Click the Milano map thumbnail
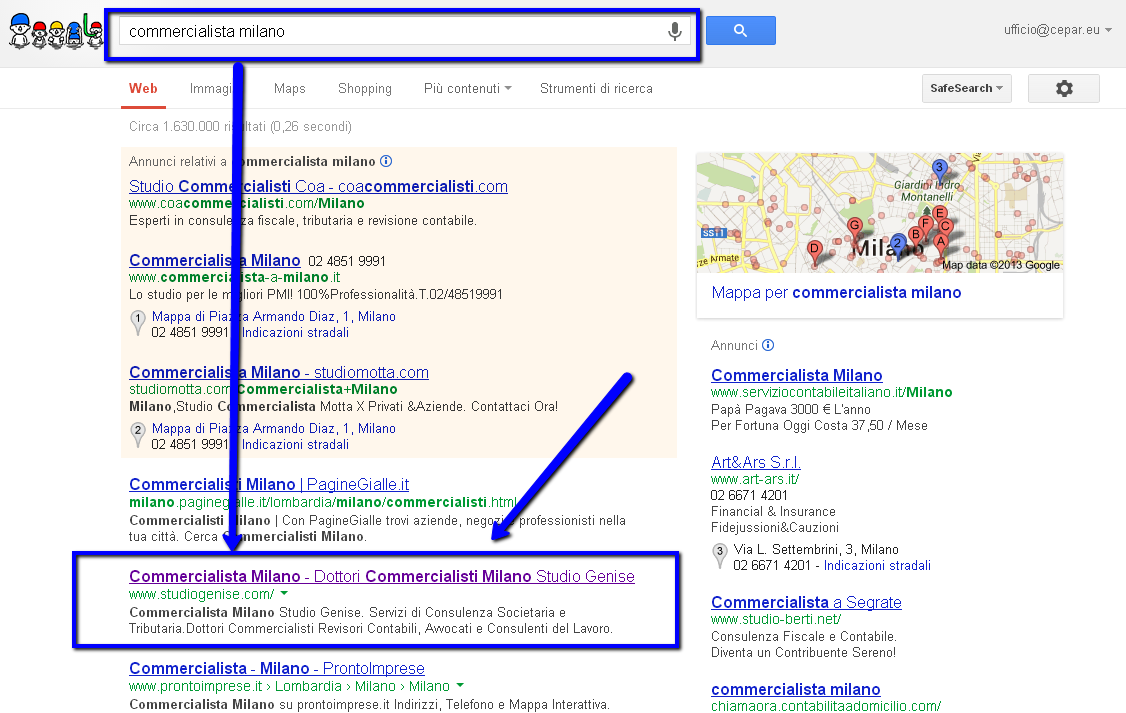 point(880,213)
